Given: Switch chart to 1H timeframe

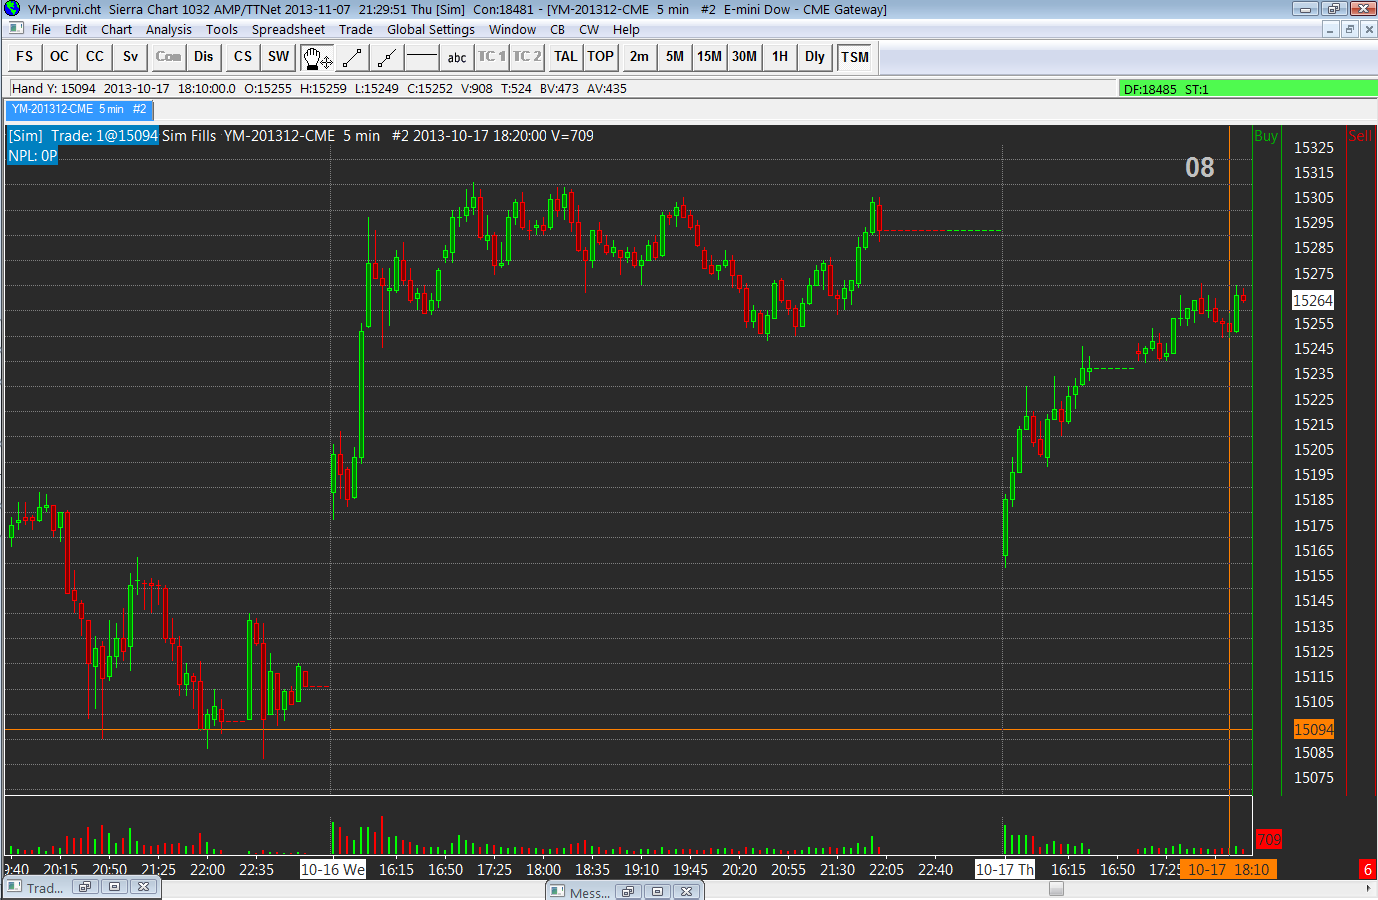Looking at the screenshot, I should pos(780,57).
